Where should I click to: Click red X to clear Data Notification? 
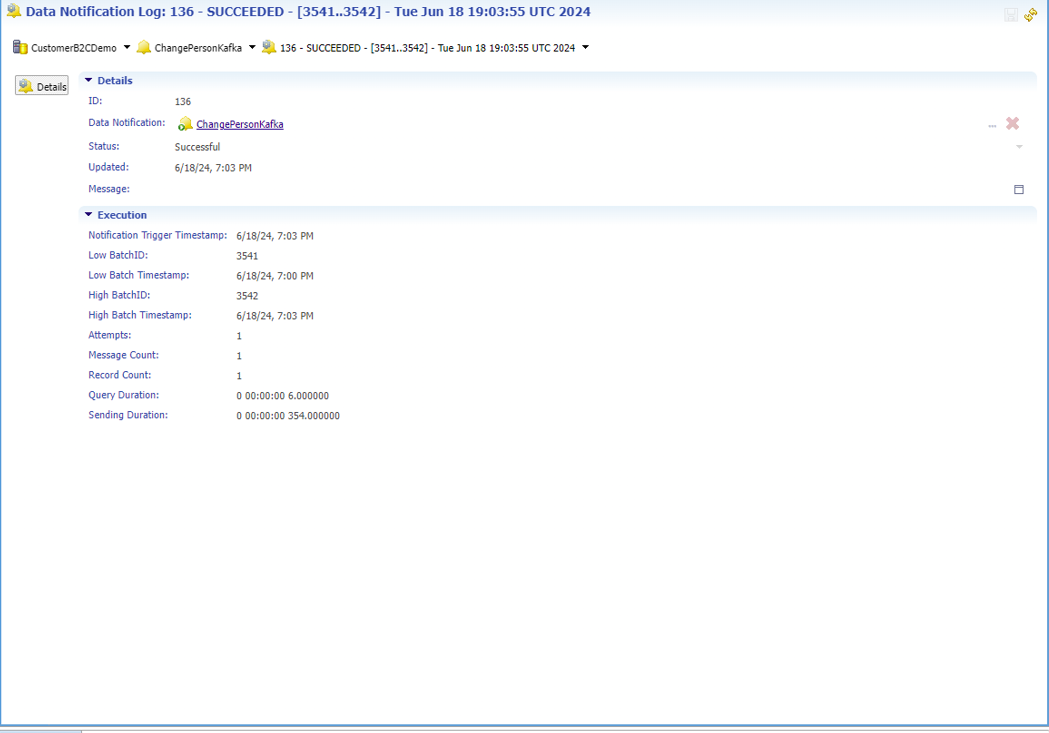pyautogui.click(x=1013, y=124)
